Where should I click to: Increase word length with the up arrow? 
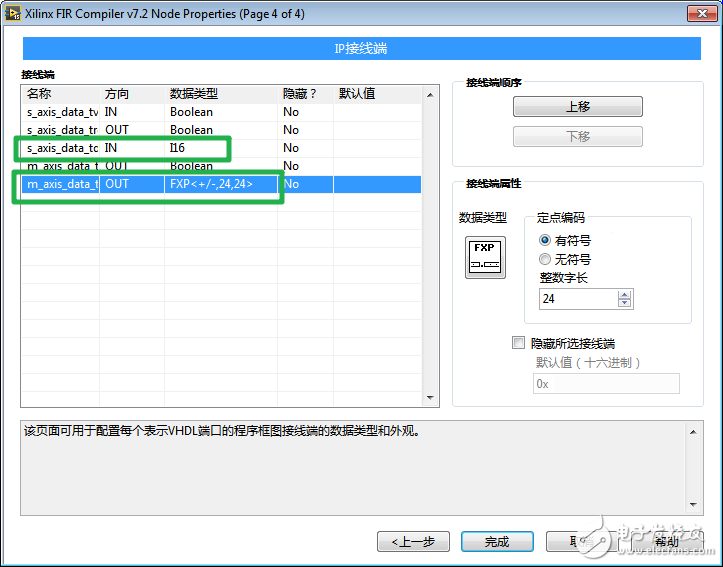pyautogui.click(x=625, y=294)
